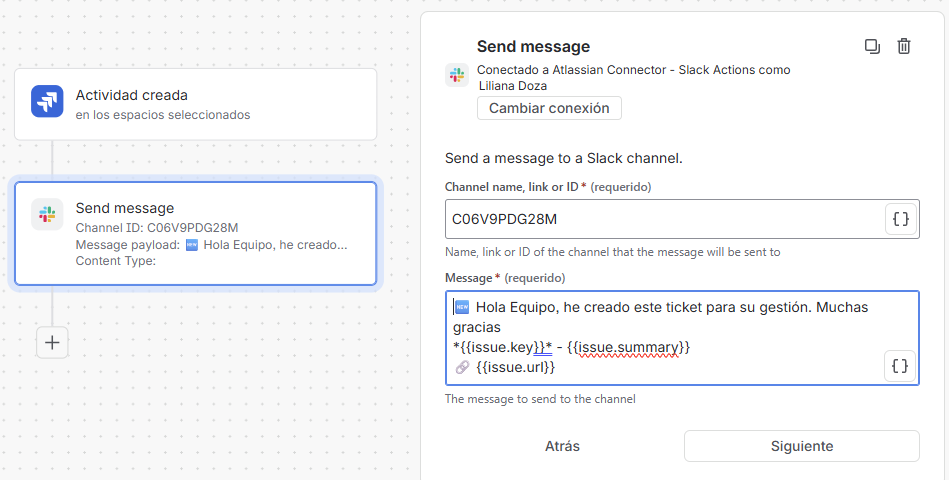Click 'Liliana Doza' connection user name
Viewport: 949px width, 480px height.
coord(513,86)
